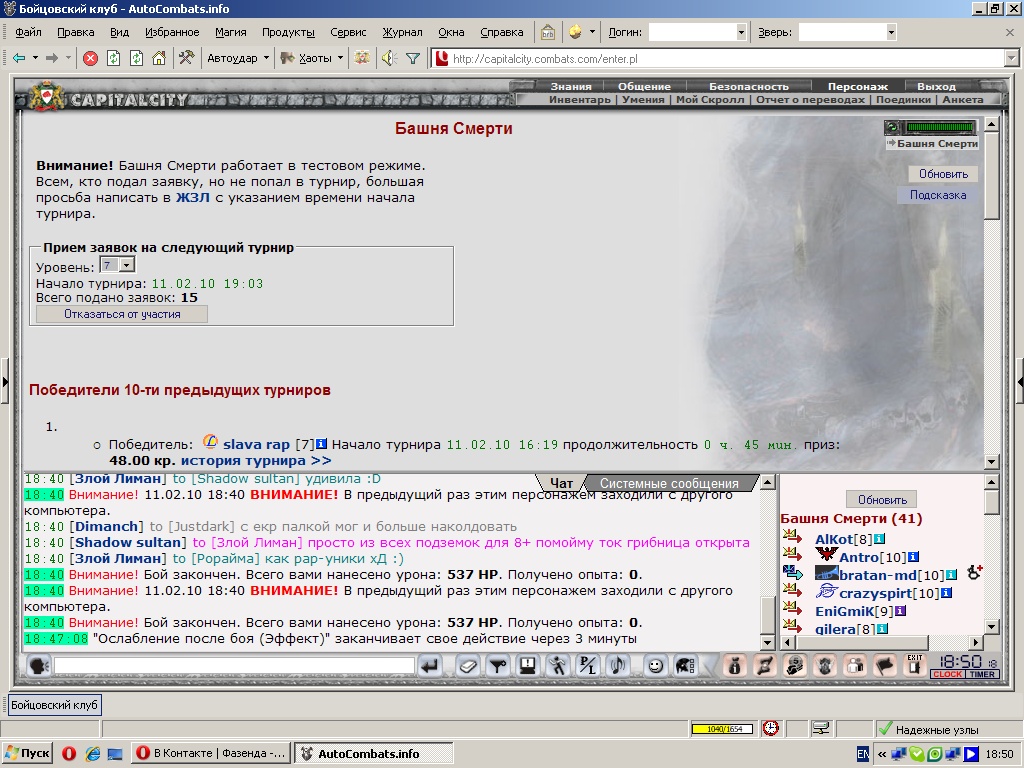The image size is (1024, 768).
Task: Switch to CLOCK mode
Action: pos(947,674)
